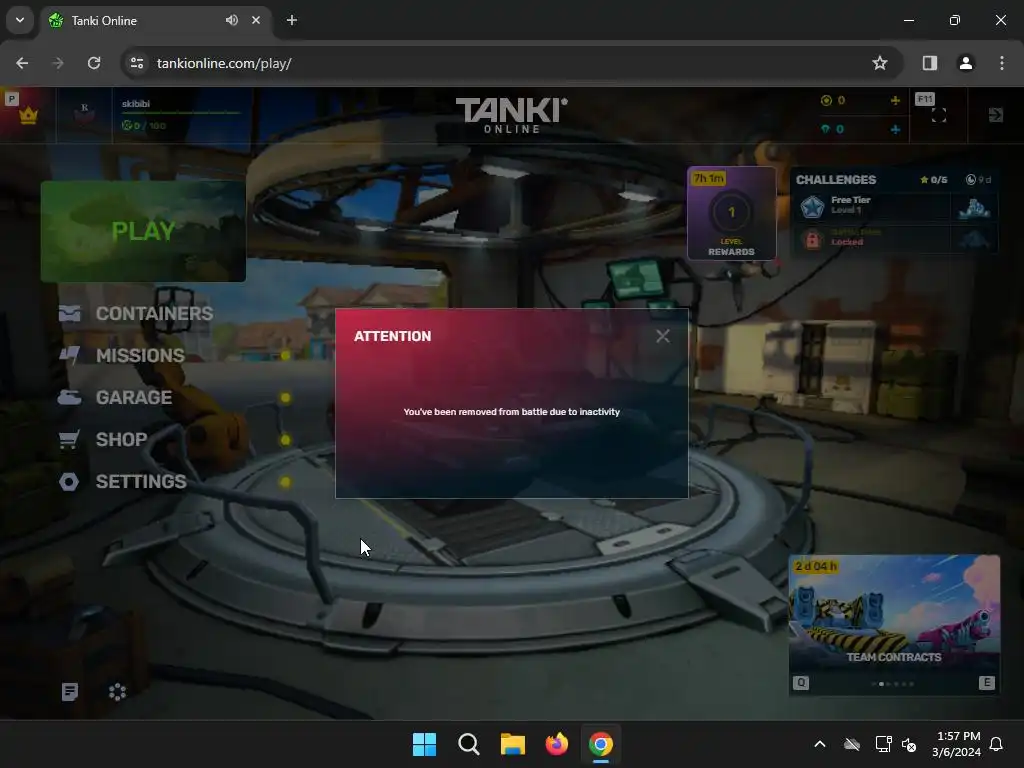Click the Garage tank icon

69,397
